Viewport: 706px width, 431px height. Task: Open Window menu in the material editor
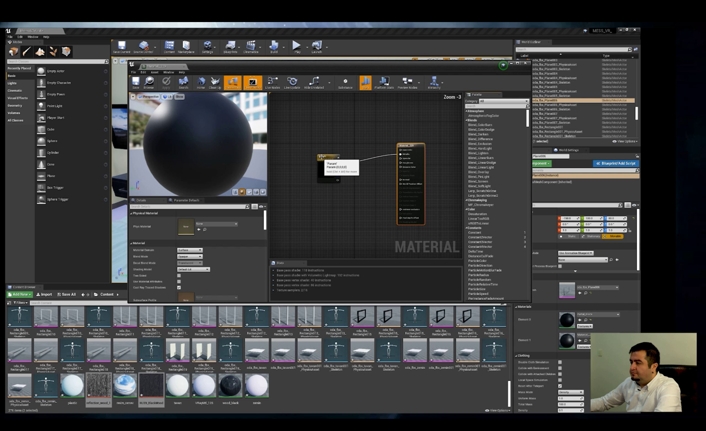tap(168, 72)
